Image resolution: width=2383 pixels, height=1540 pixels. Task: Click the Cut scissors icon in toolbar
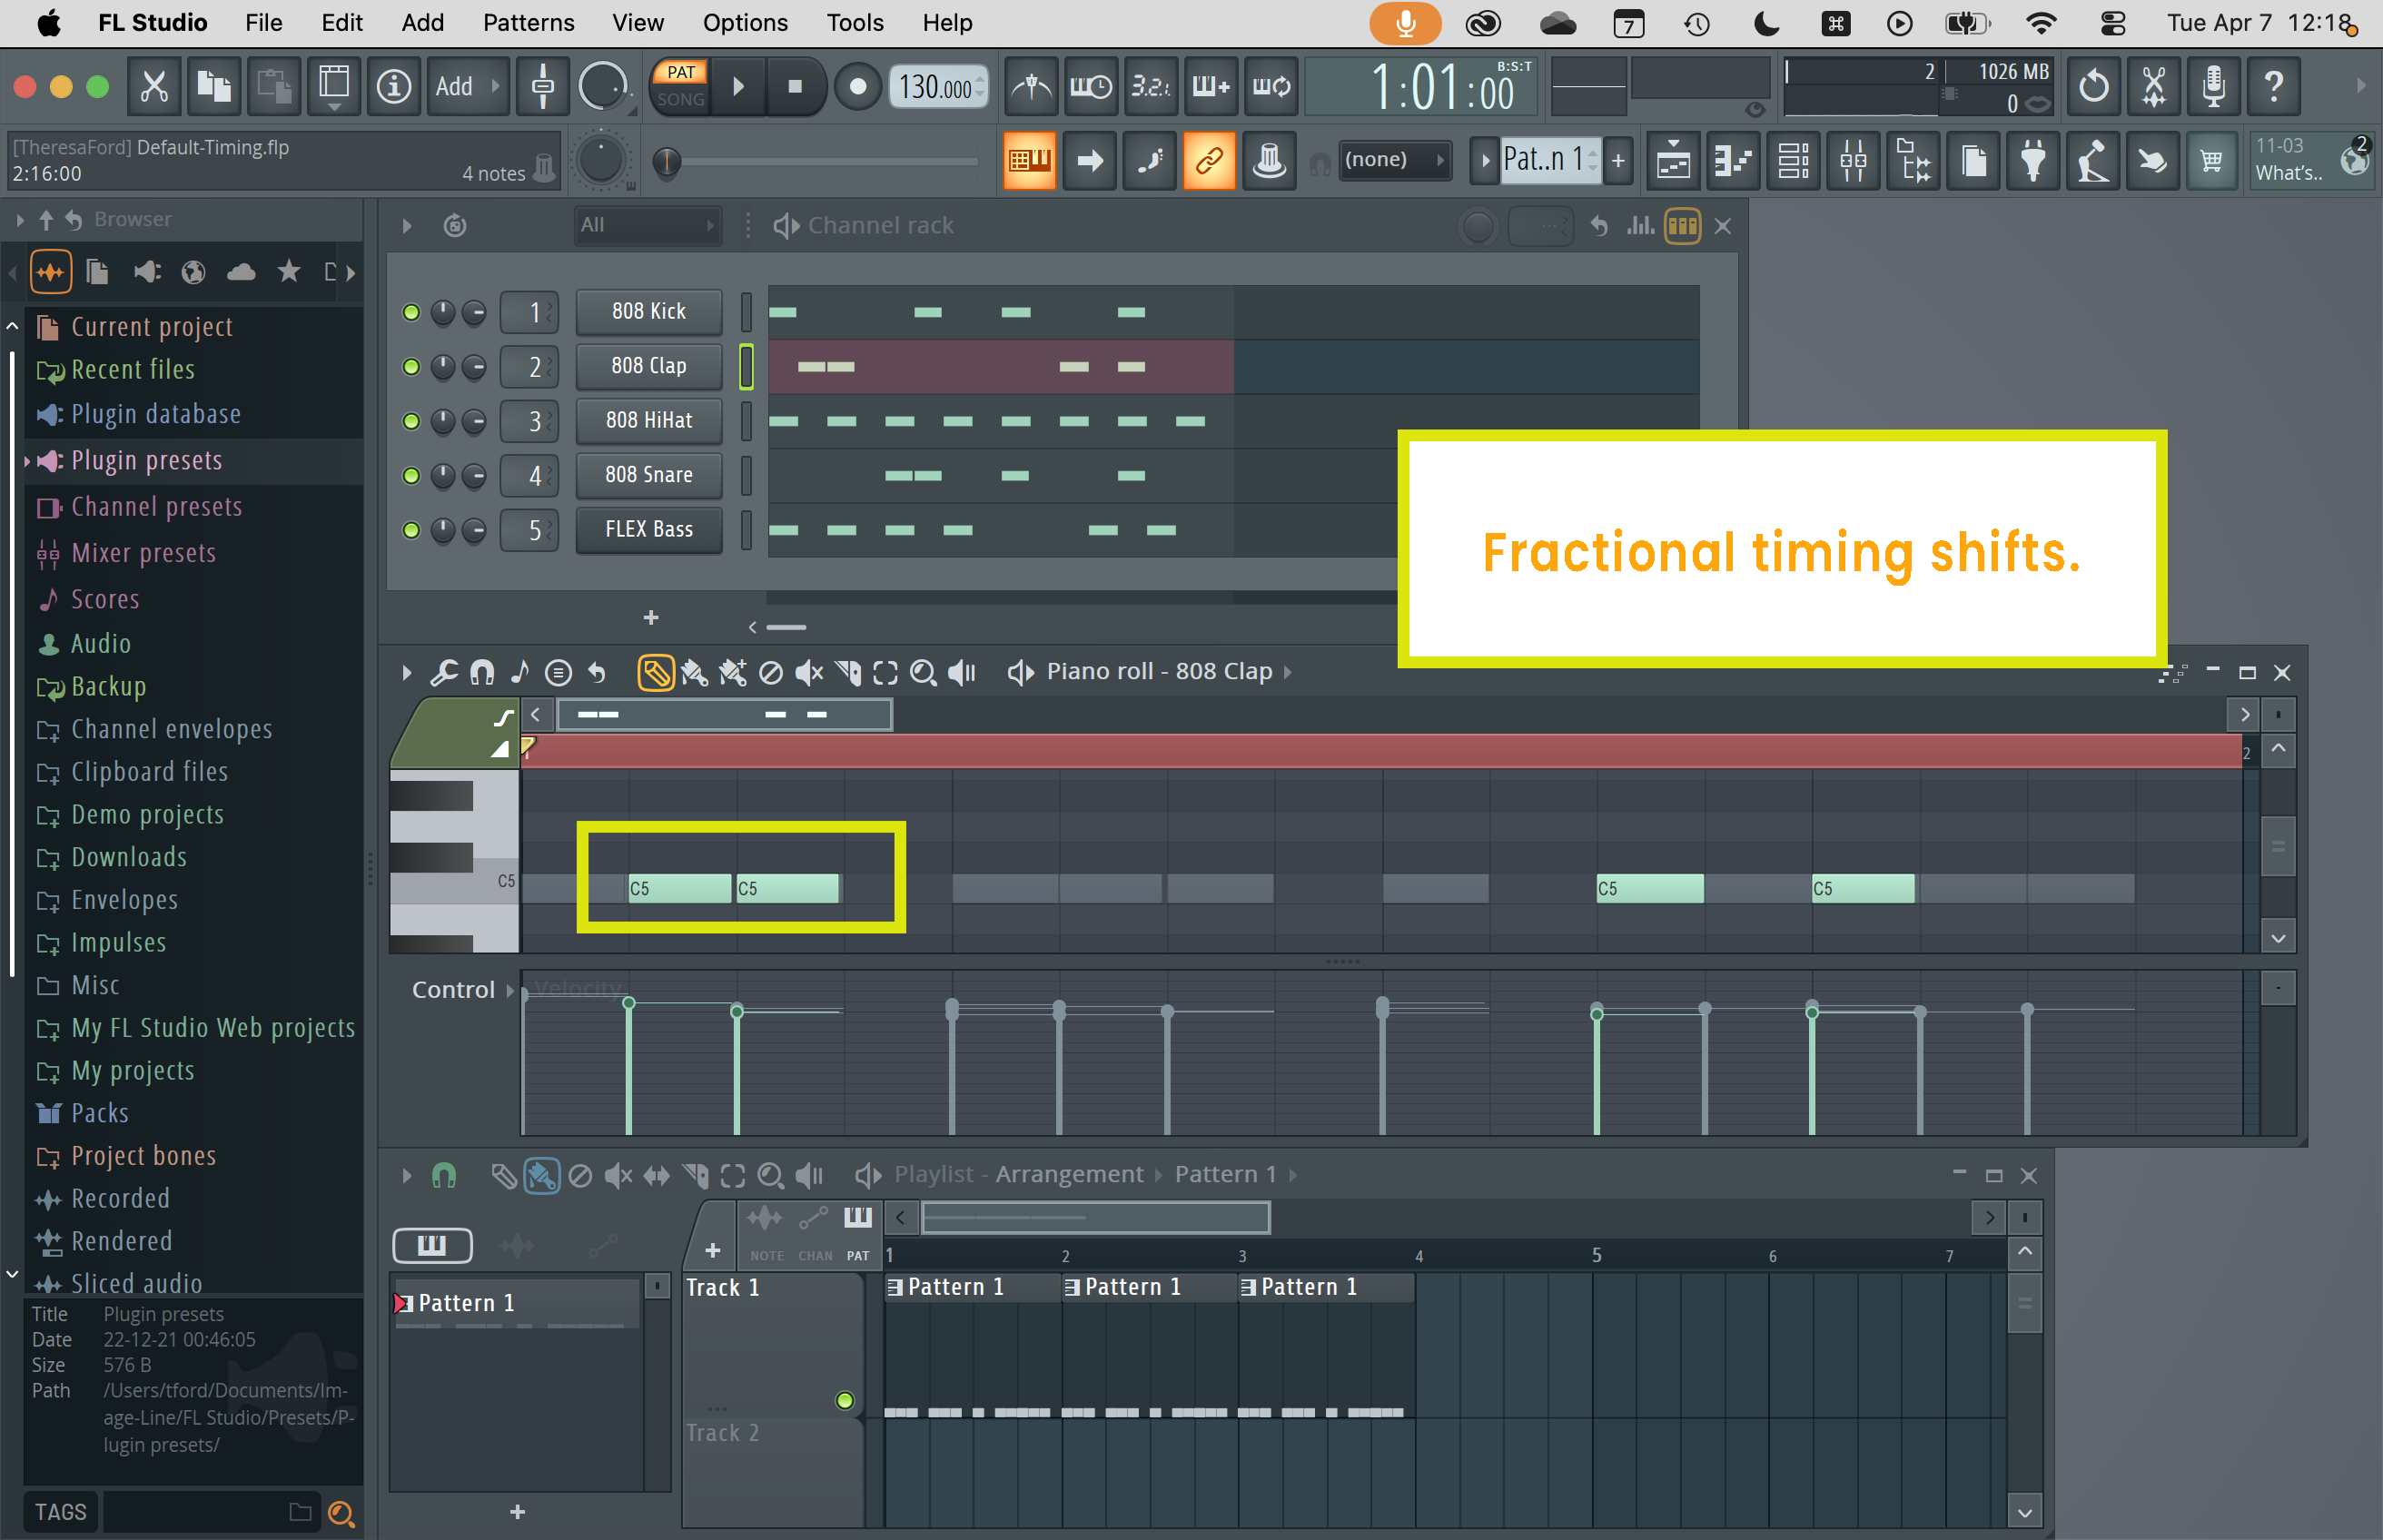(154, 87)
